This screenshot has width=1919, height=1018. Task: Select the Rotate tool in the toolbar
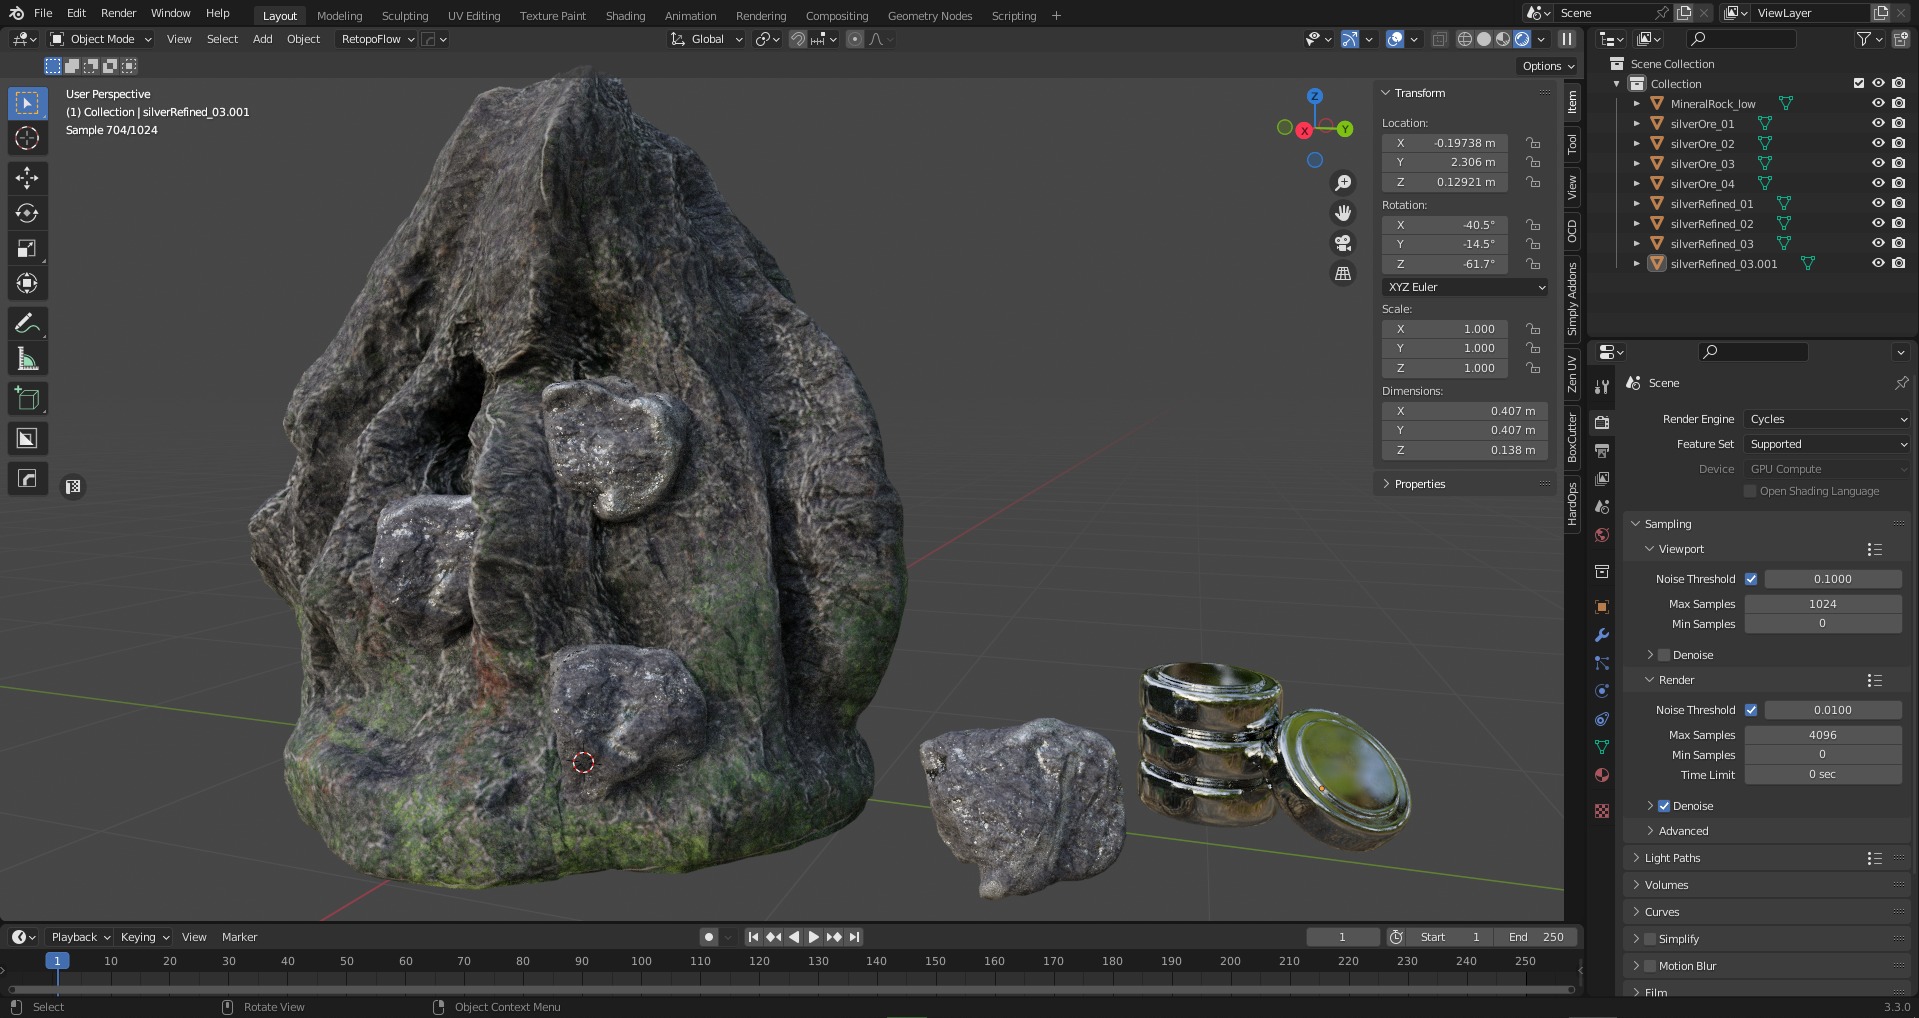coord(27,213)
